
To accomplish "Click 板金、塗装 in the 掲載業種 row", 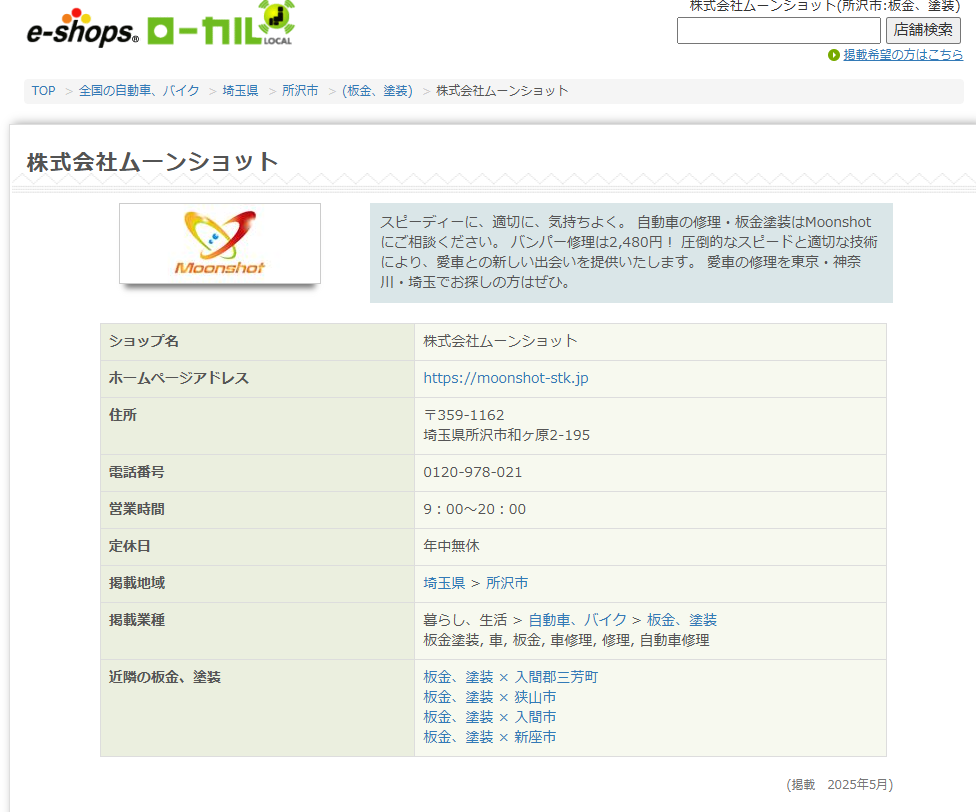I will point(682,620).
